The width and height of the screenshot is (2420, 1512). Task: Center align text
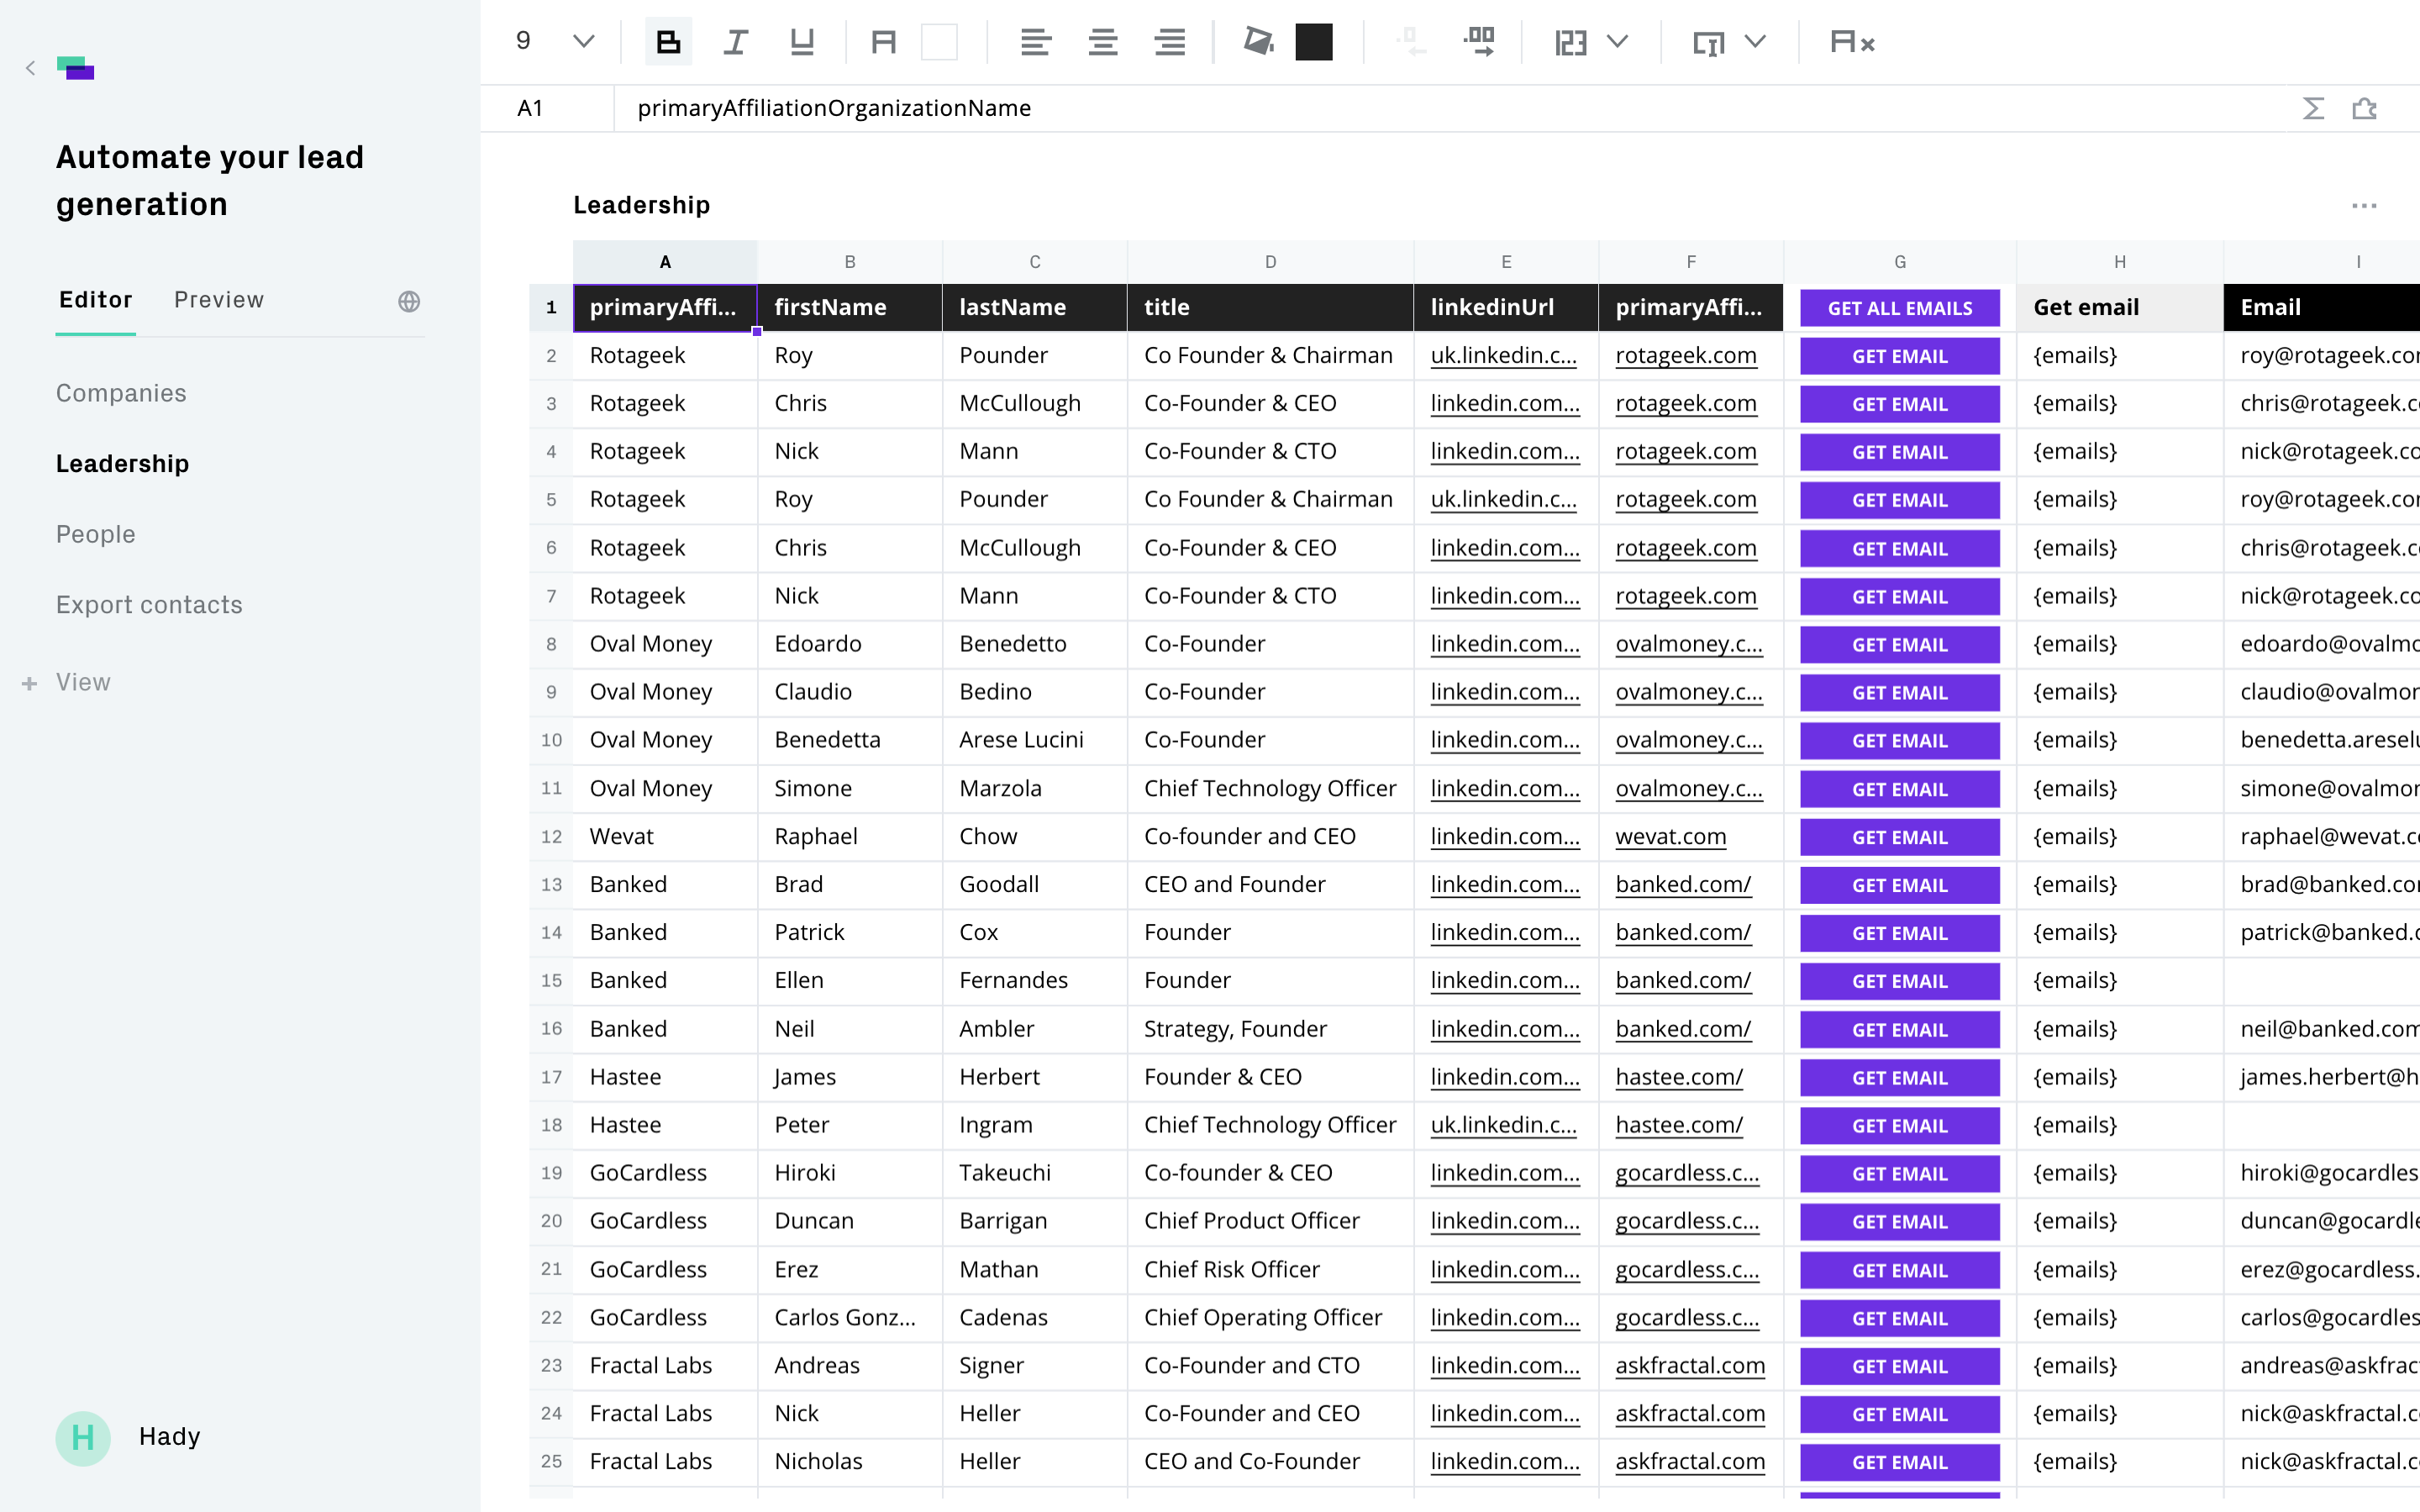(1102, 42)
